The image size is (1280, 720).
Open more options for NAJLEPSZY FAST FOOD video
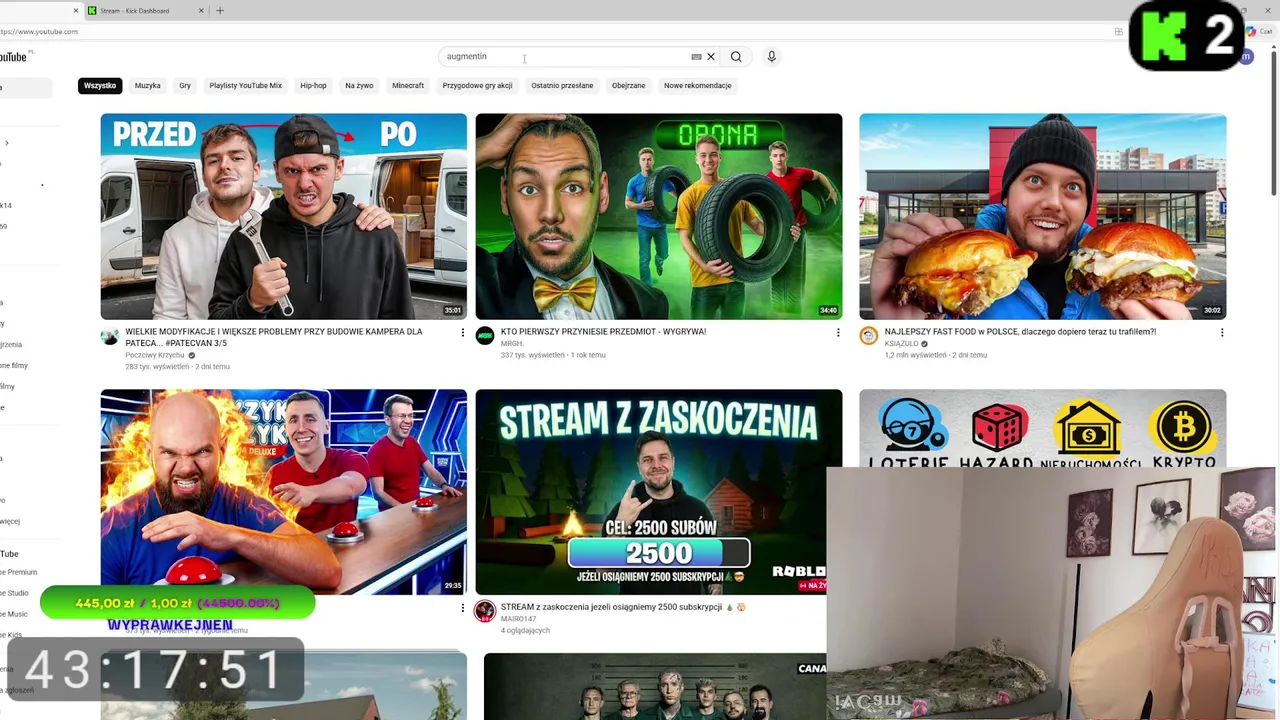pyautogui.click(x=1221, y=333)
